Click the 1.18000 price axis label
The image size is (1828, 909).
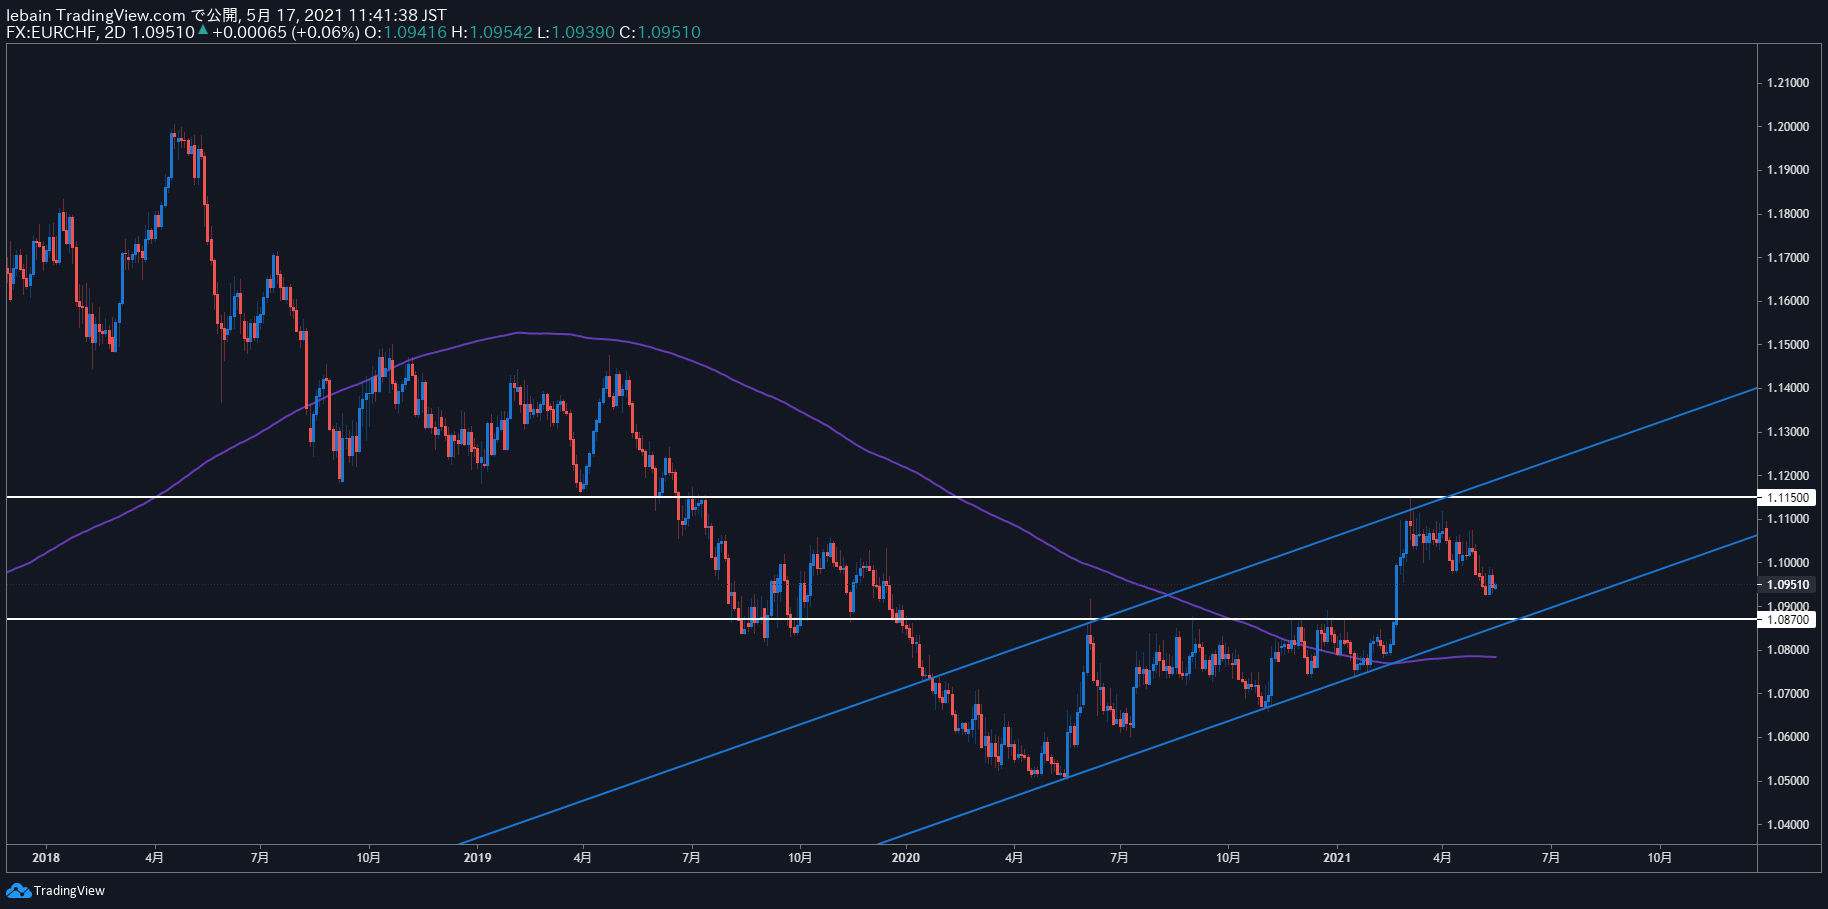(x=1788, y=213)
